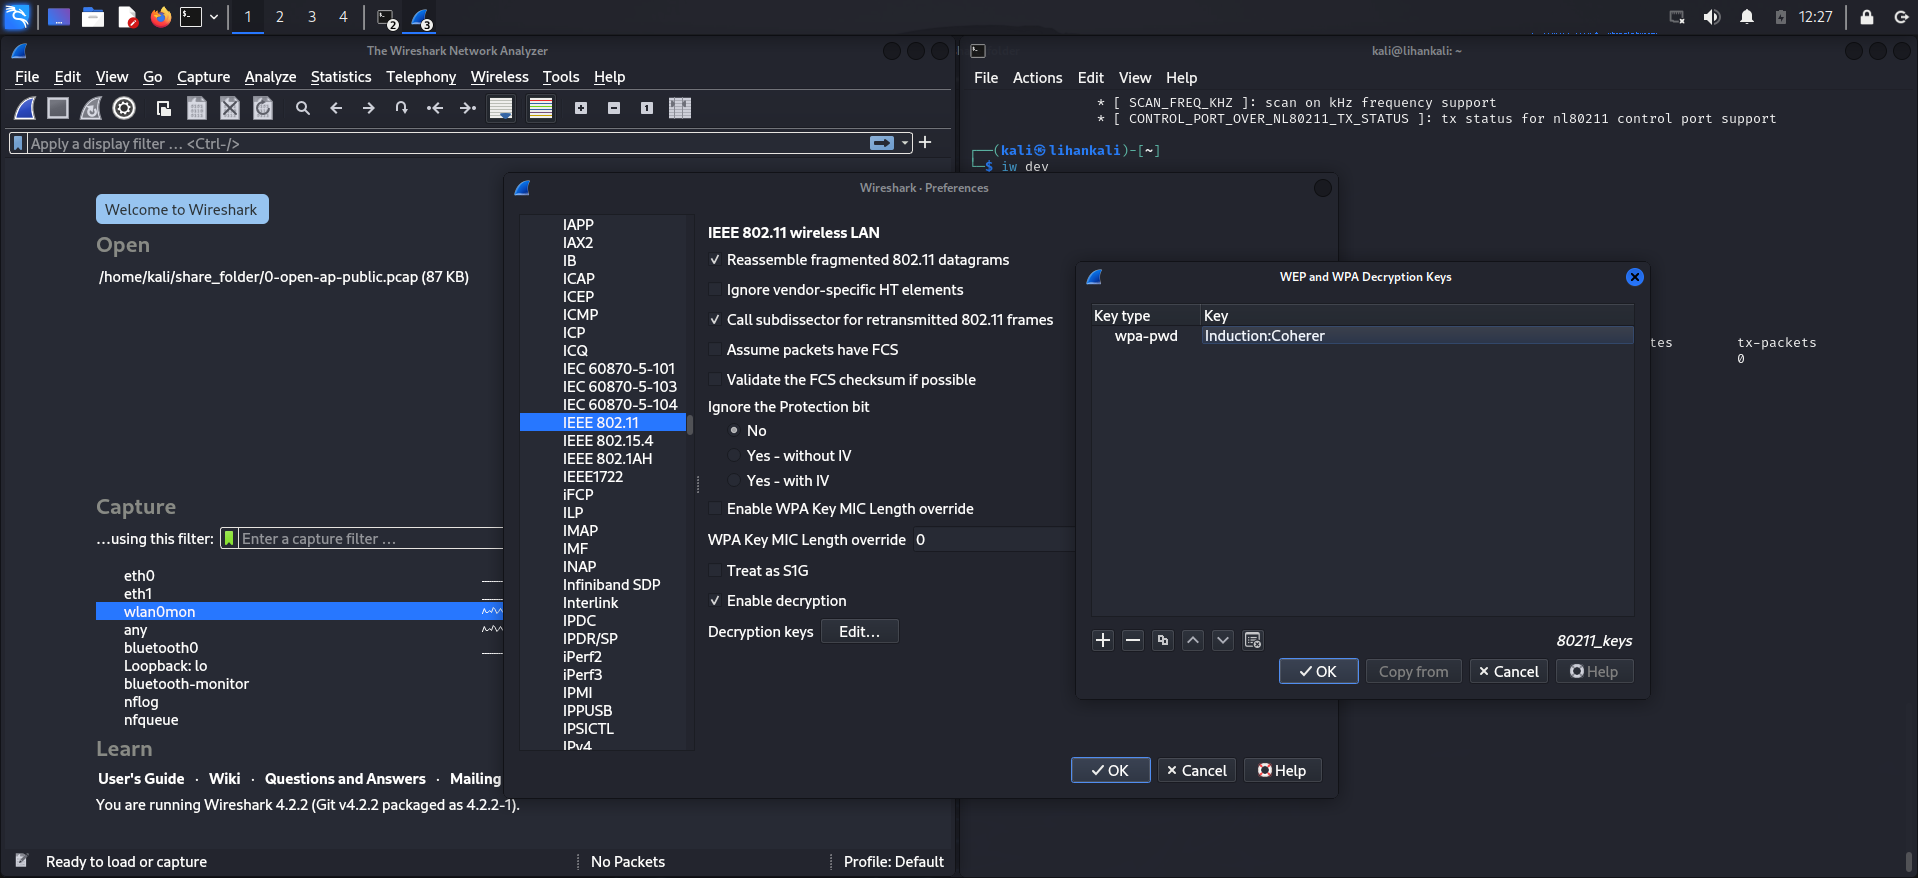Click the restart capture icon
This screenshot has width=1918, height=878.
91,108
